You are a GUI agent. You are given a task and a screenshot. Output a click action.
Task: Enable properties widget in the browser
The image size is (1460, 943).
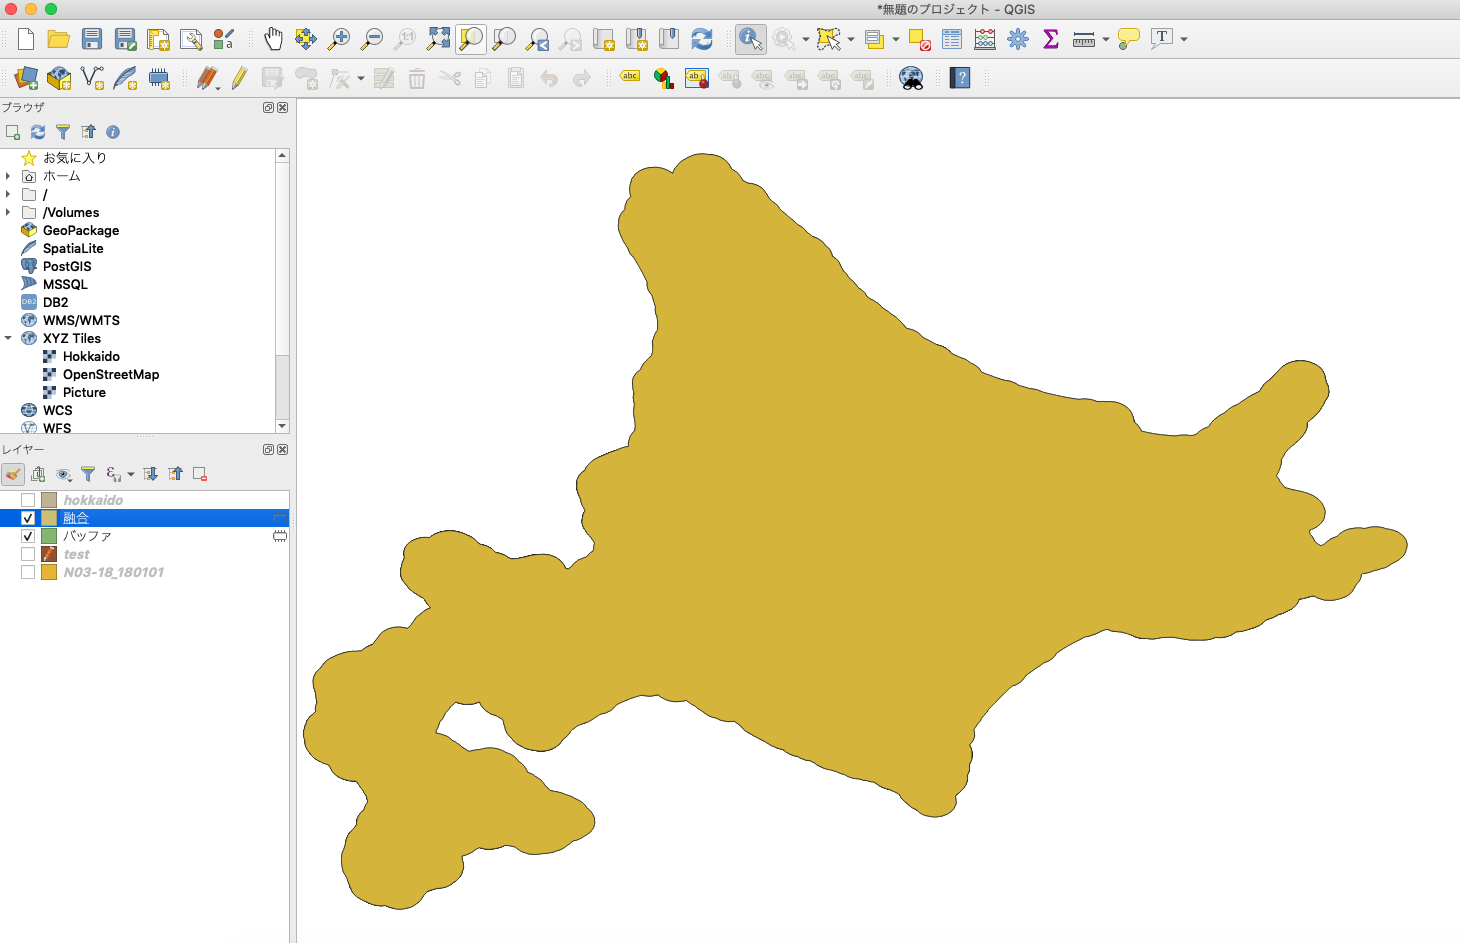click(113, 132)
